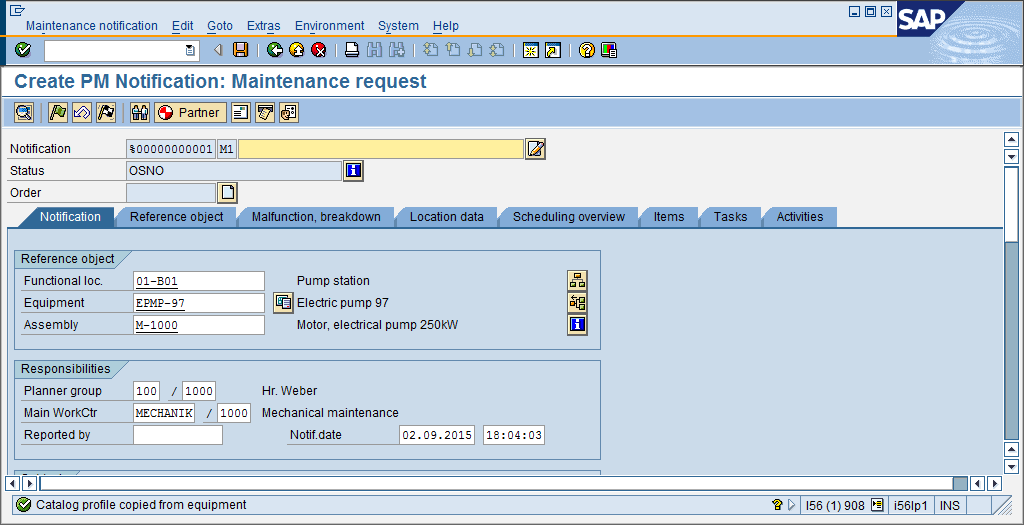Postpone notification with the blue arrow icon
The image size is (1024, 525).
pos(82,112)
